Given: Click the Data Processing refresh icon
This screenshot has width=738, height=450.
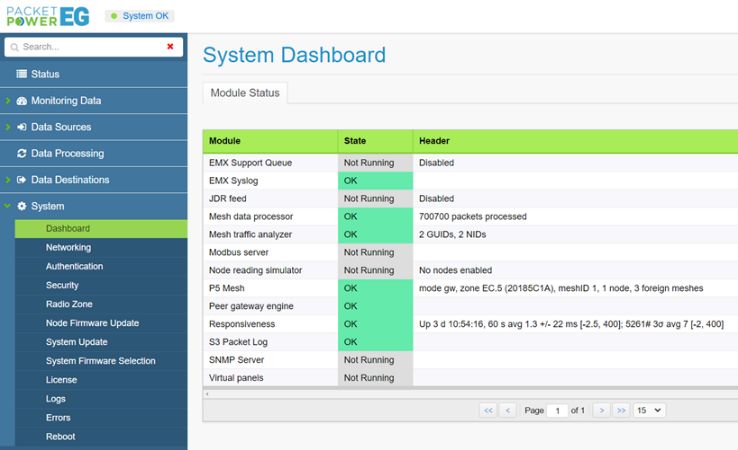Looking at the screenshot, I should click(22, 154).
